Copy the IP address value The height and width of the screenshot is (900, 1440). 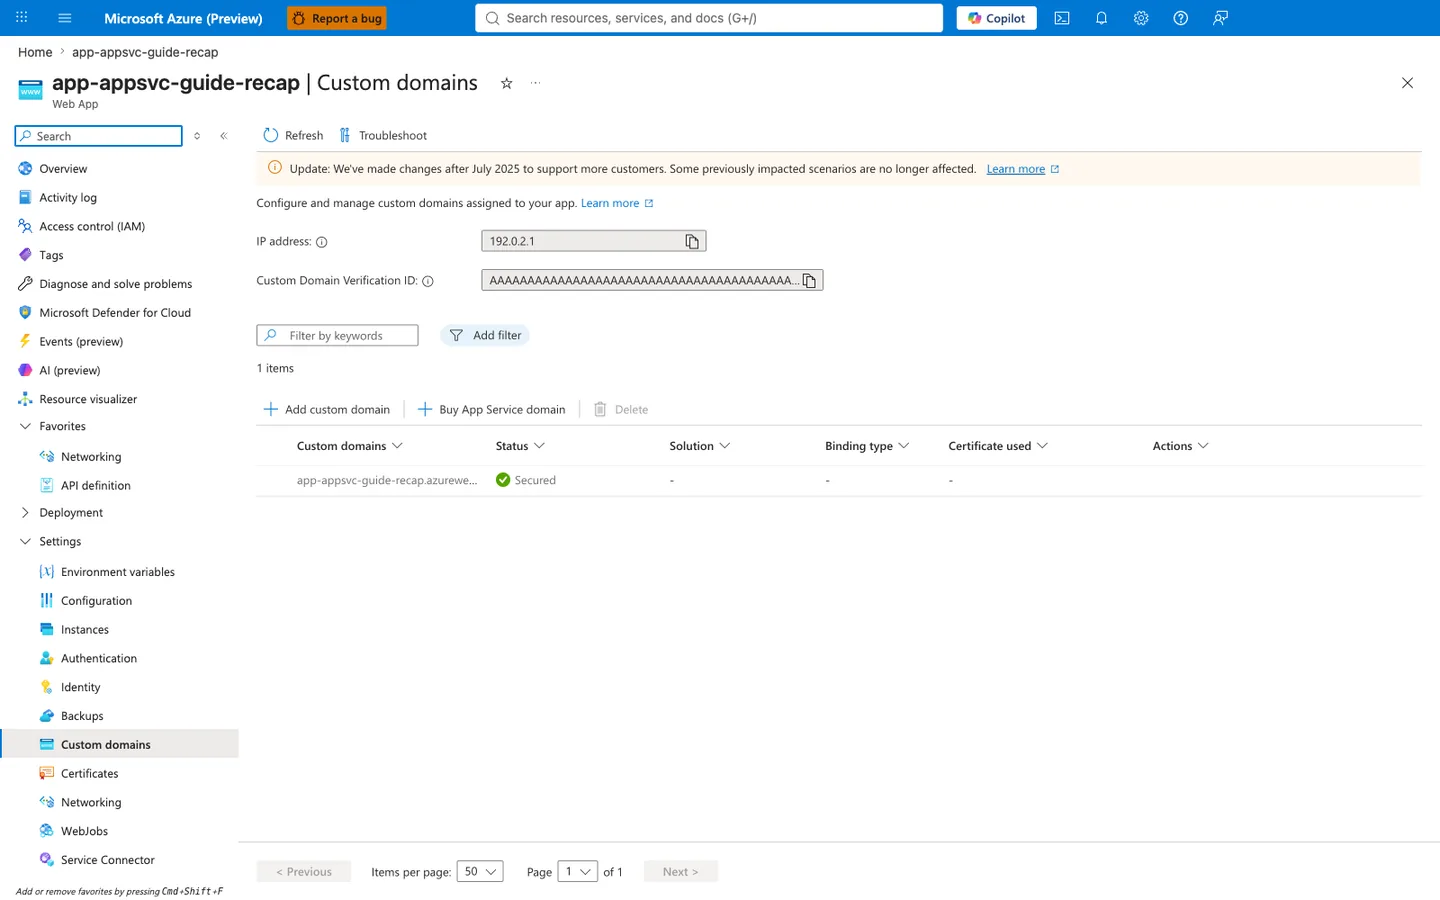coord(692,241)
